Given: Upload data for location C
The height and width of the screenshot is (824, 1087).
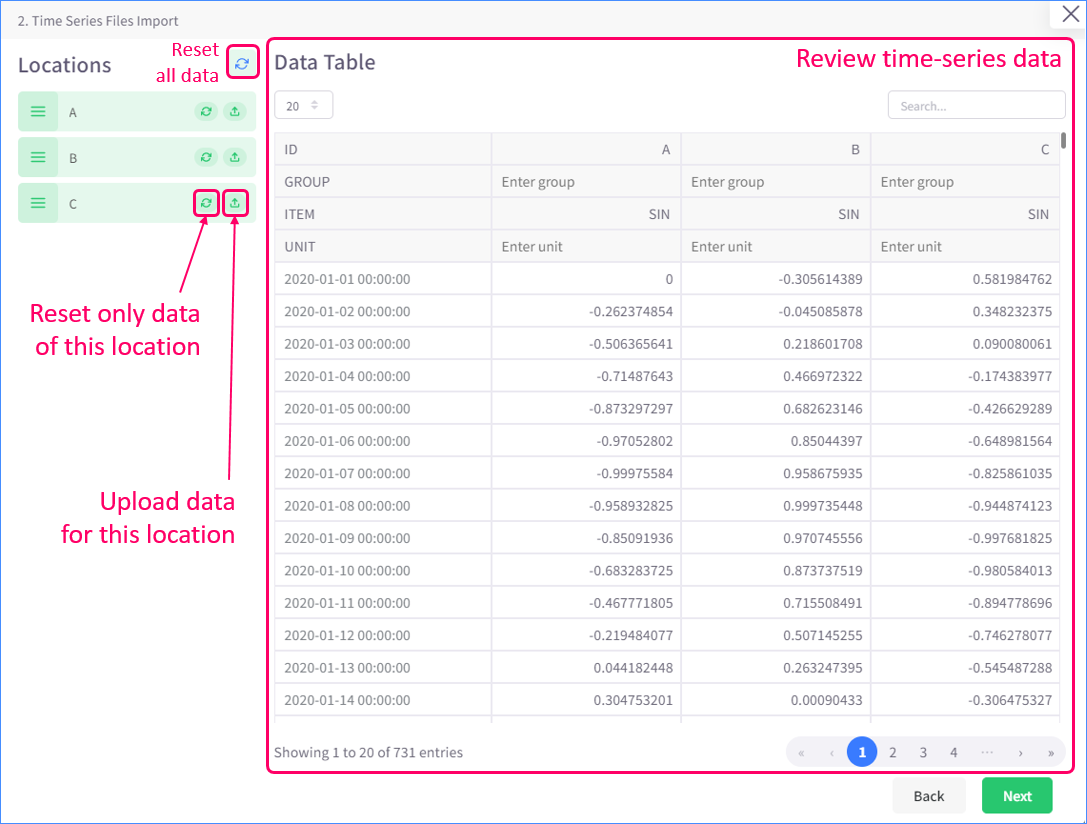Looking at the screenshot, I should tap(235, 203).
